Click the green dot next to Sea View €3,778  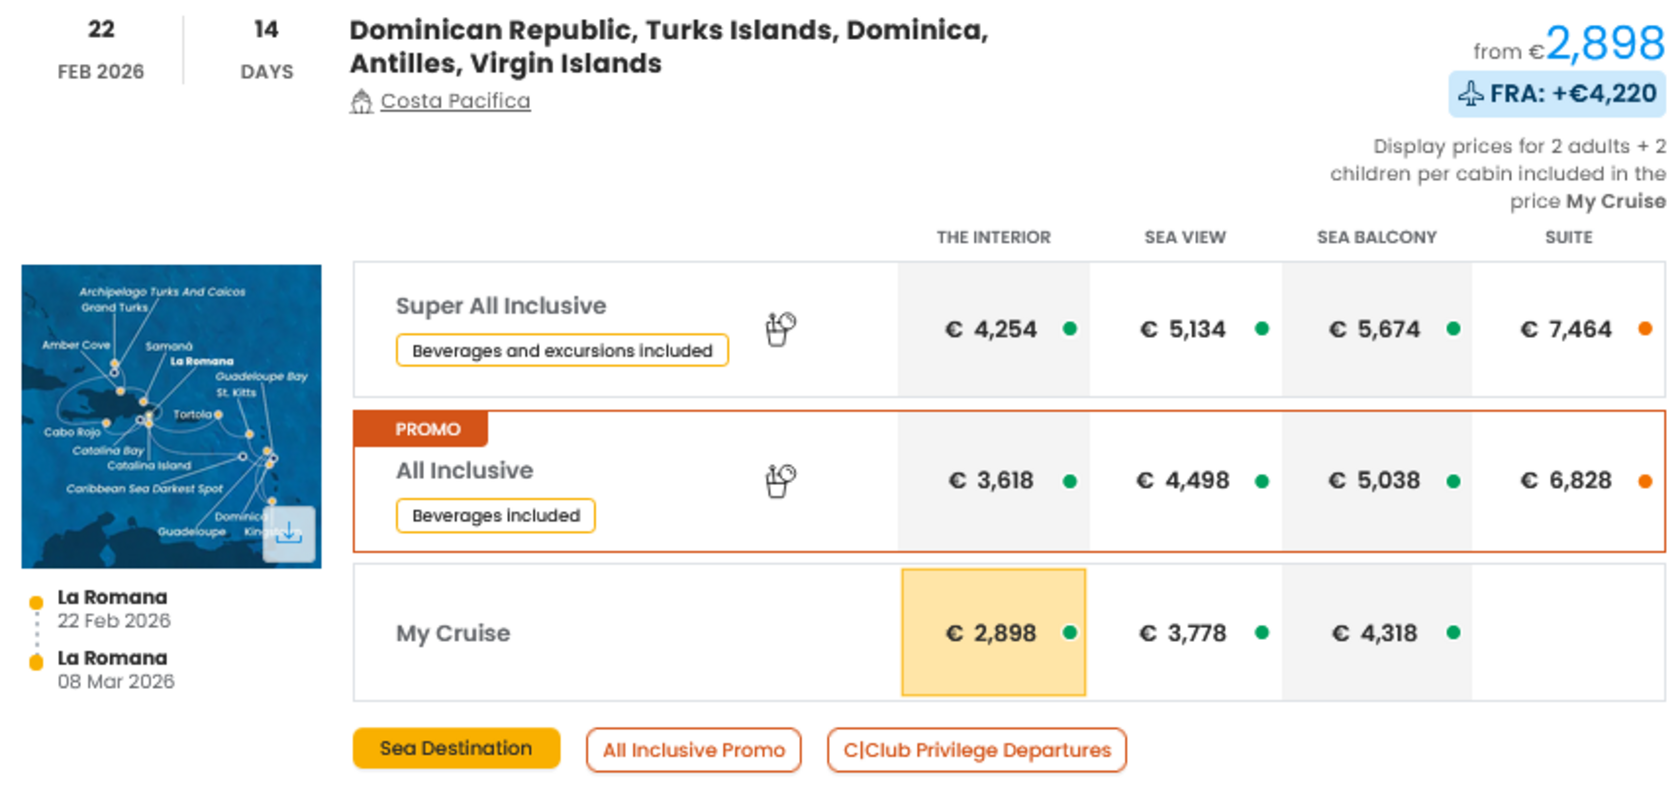(x=1262, y=633)
